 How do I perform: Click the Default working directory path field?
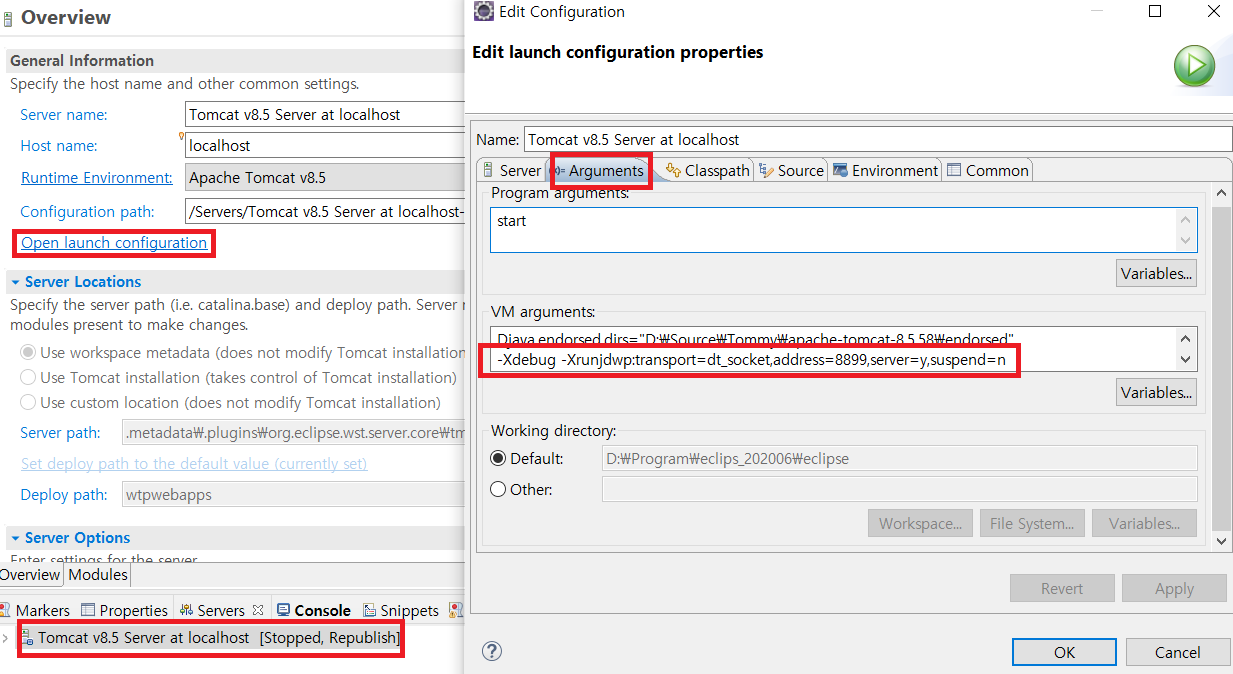tap(899, 459)
